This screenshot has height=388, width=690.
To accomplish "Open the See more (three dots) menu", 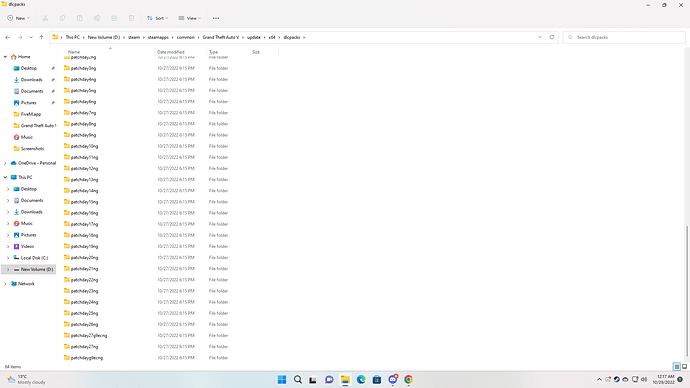I will [216, 18].
